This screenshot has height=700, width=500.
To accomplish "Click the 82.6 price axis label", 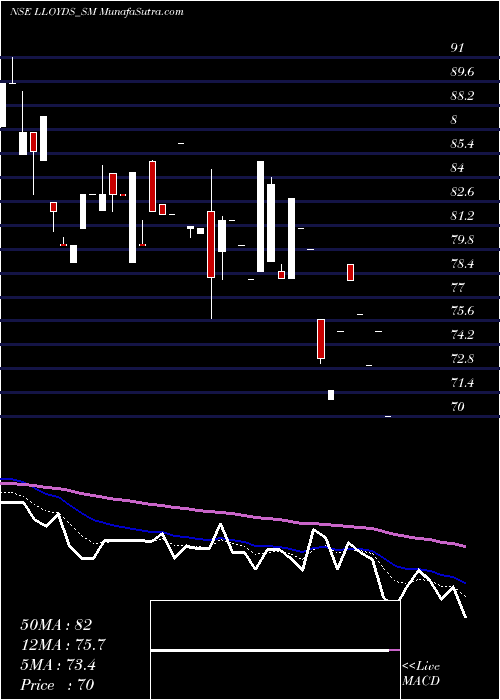I will (464, 192).
